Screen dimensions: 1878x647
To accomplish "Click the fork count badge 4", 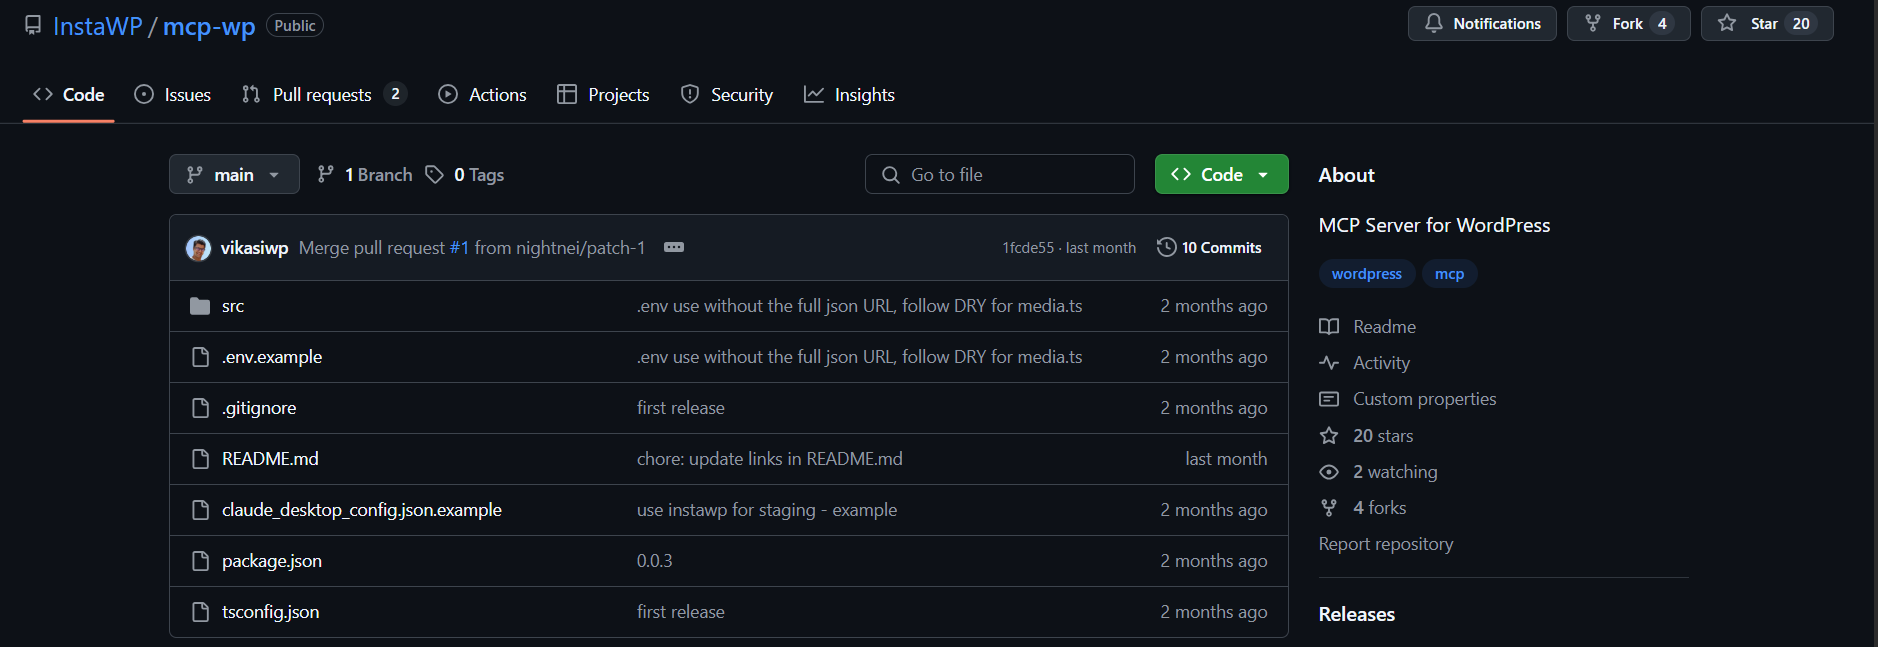I will coord(1662,23).
